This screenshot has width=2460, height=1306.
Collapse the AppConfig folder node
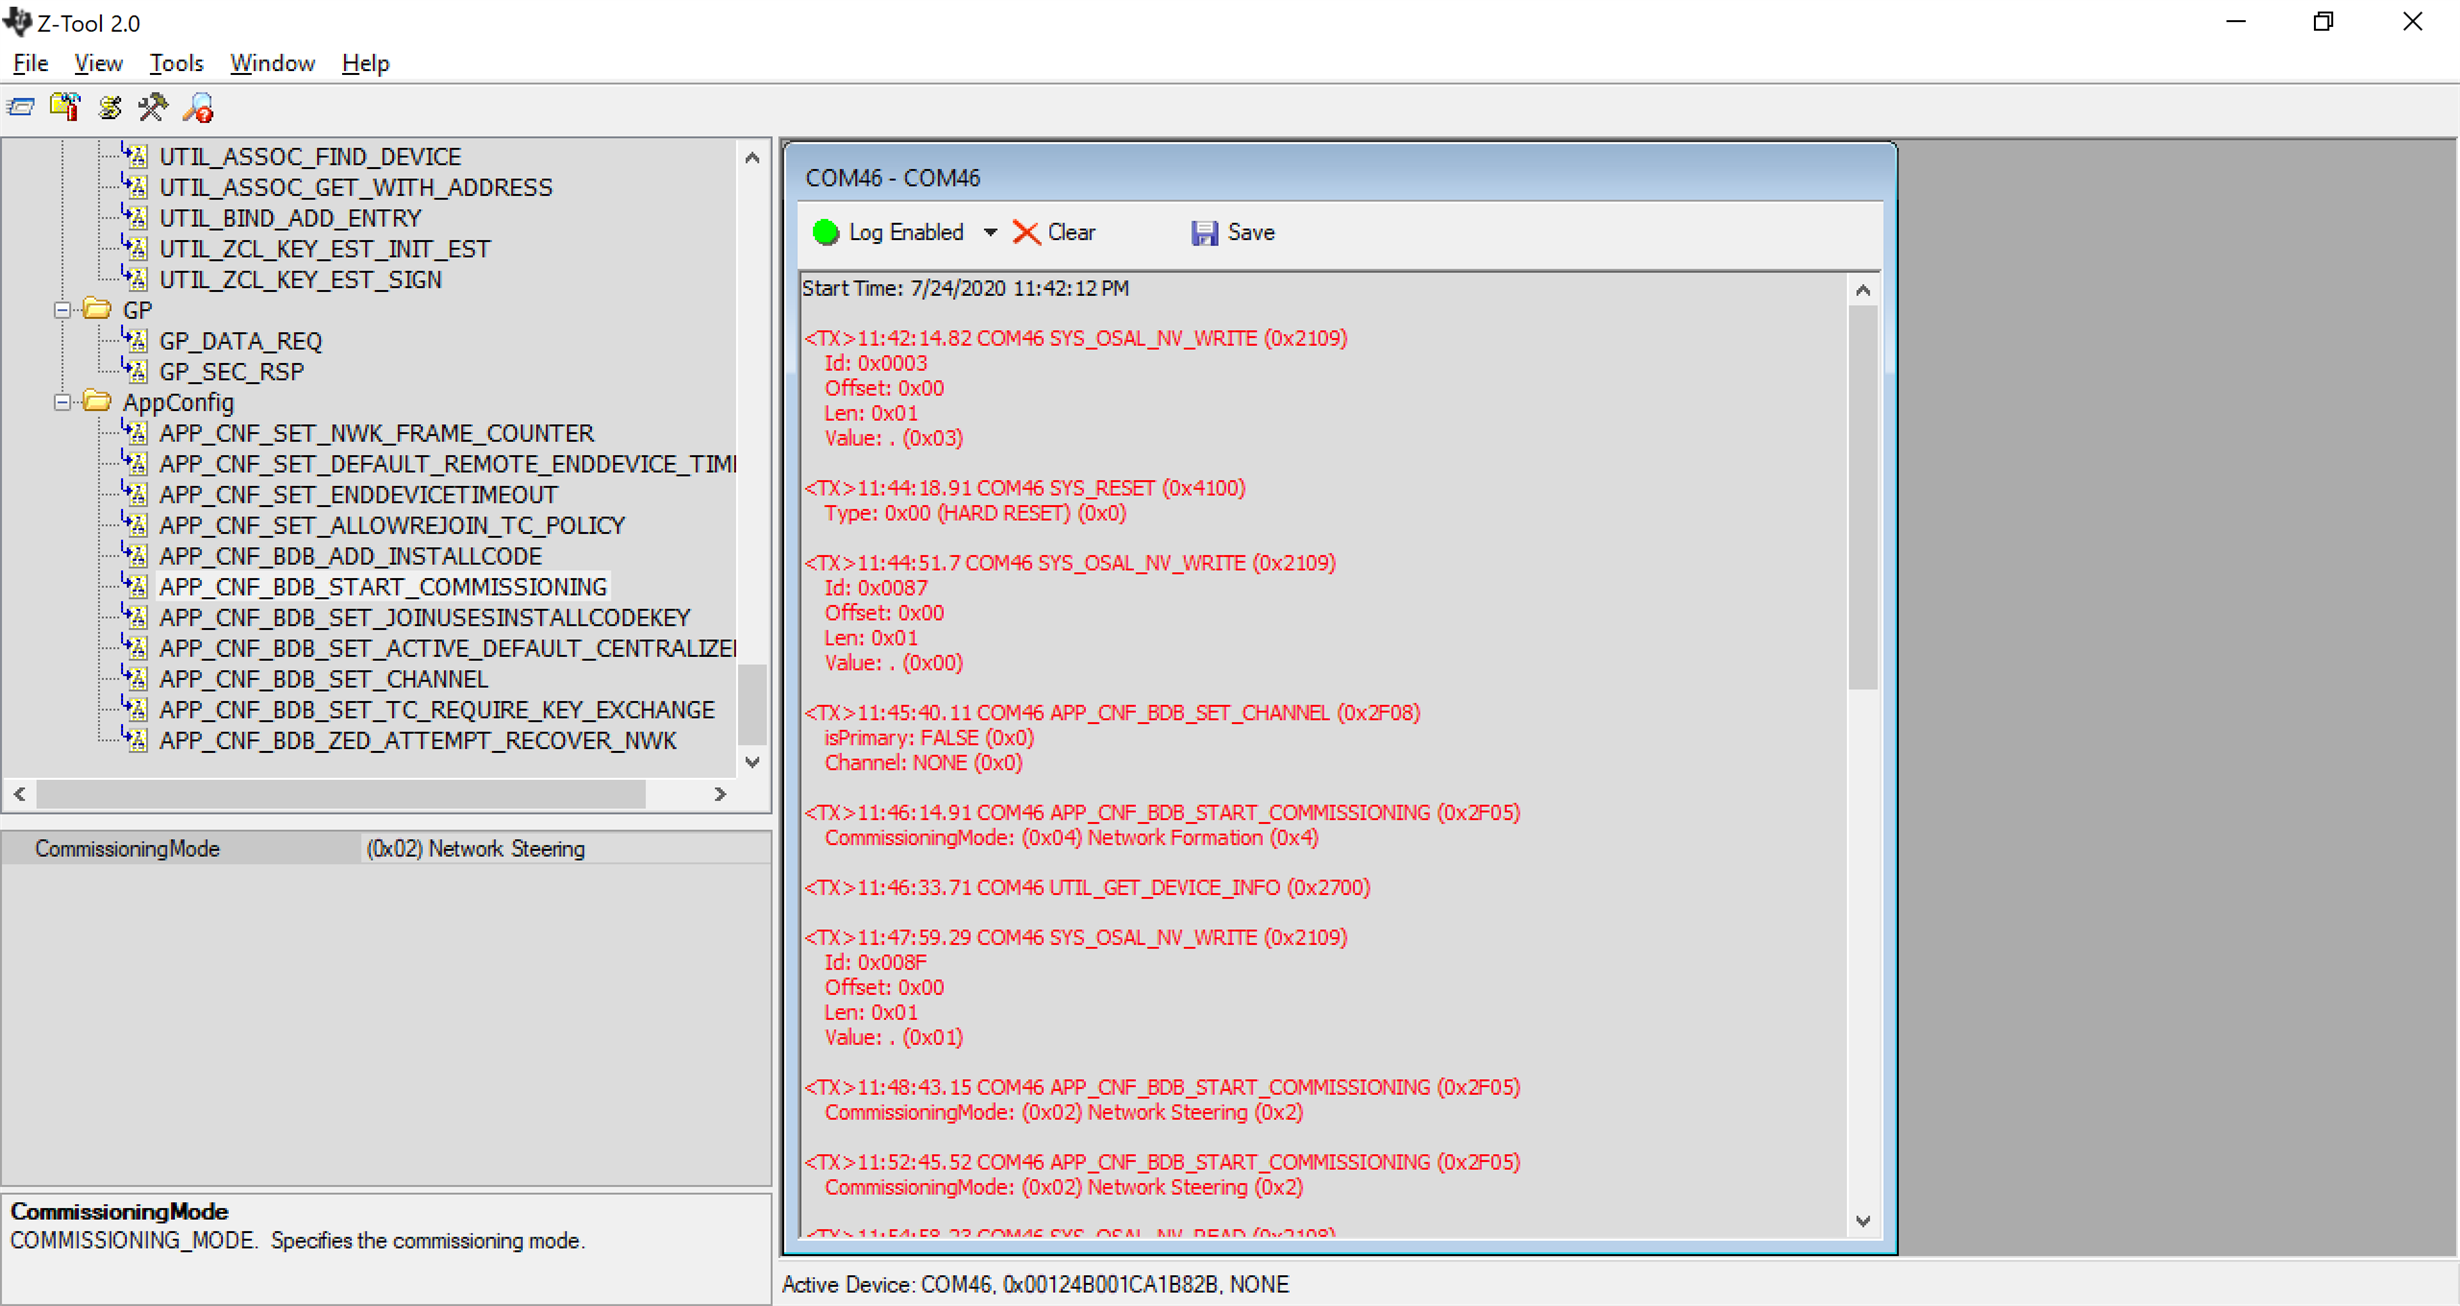coord(62,402)
